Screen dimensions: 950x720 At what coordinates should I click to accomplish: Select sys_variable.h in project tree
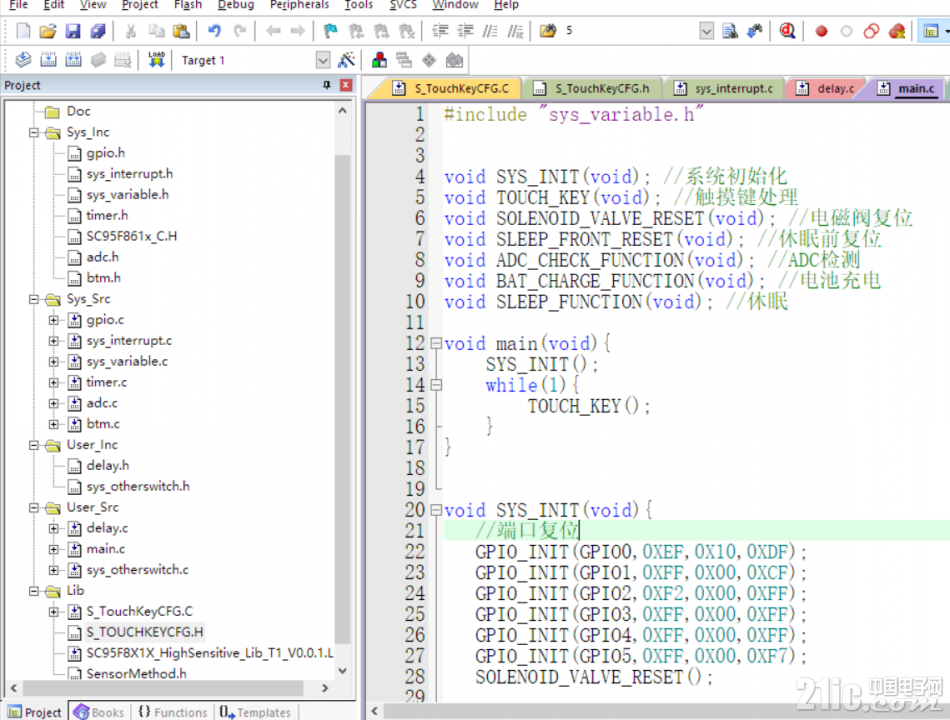point(127,195)
